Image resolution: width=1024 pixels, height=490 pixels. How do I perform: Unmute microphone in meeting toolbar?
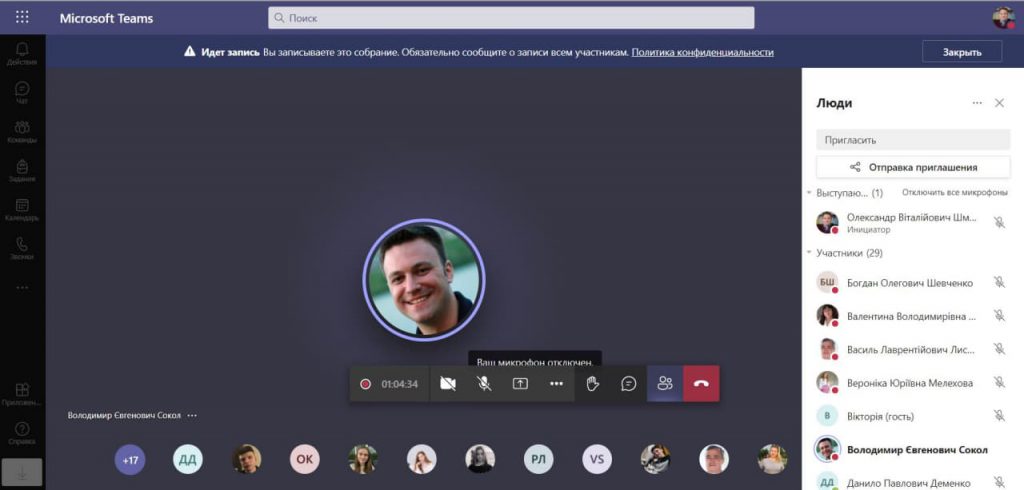point(484,384)
